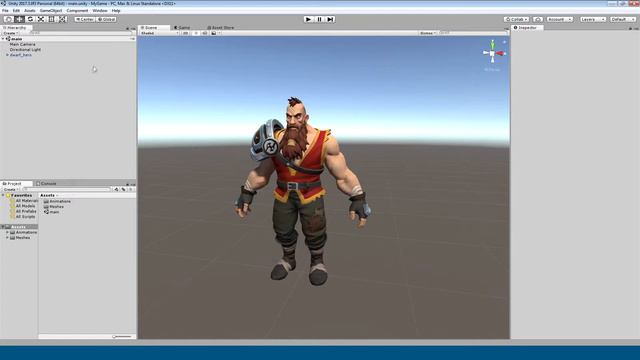
Task: Switch to the Console tab
Action: coord(46,184)
